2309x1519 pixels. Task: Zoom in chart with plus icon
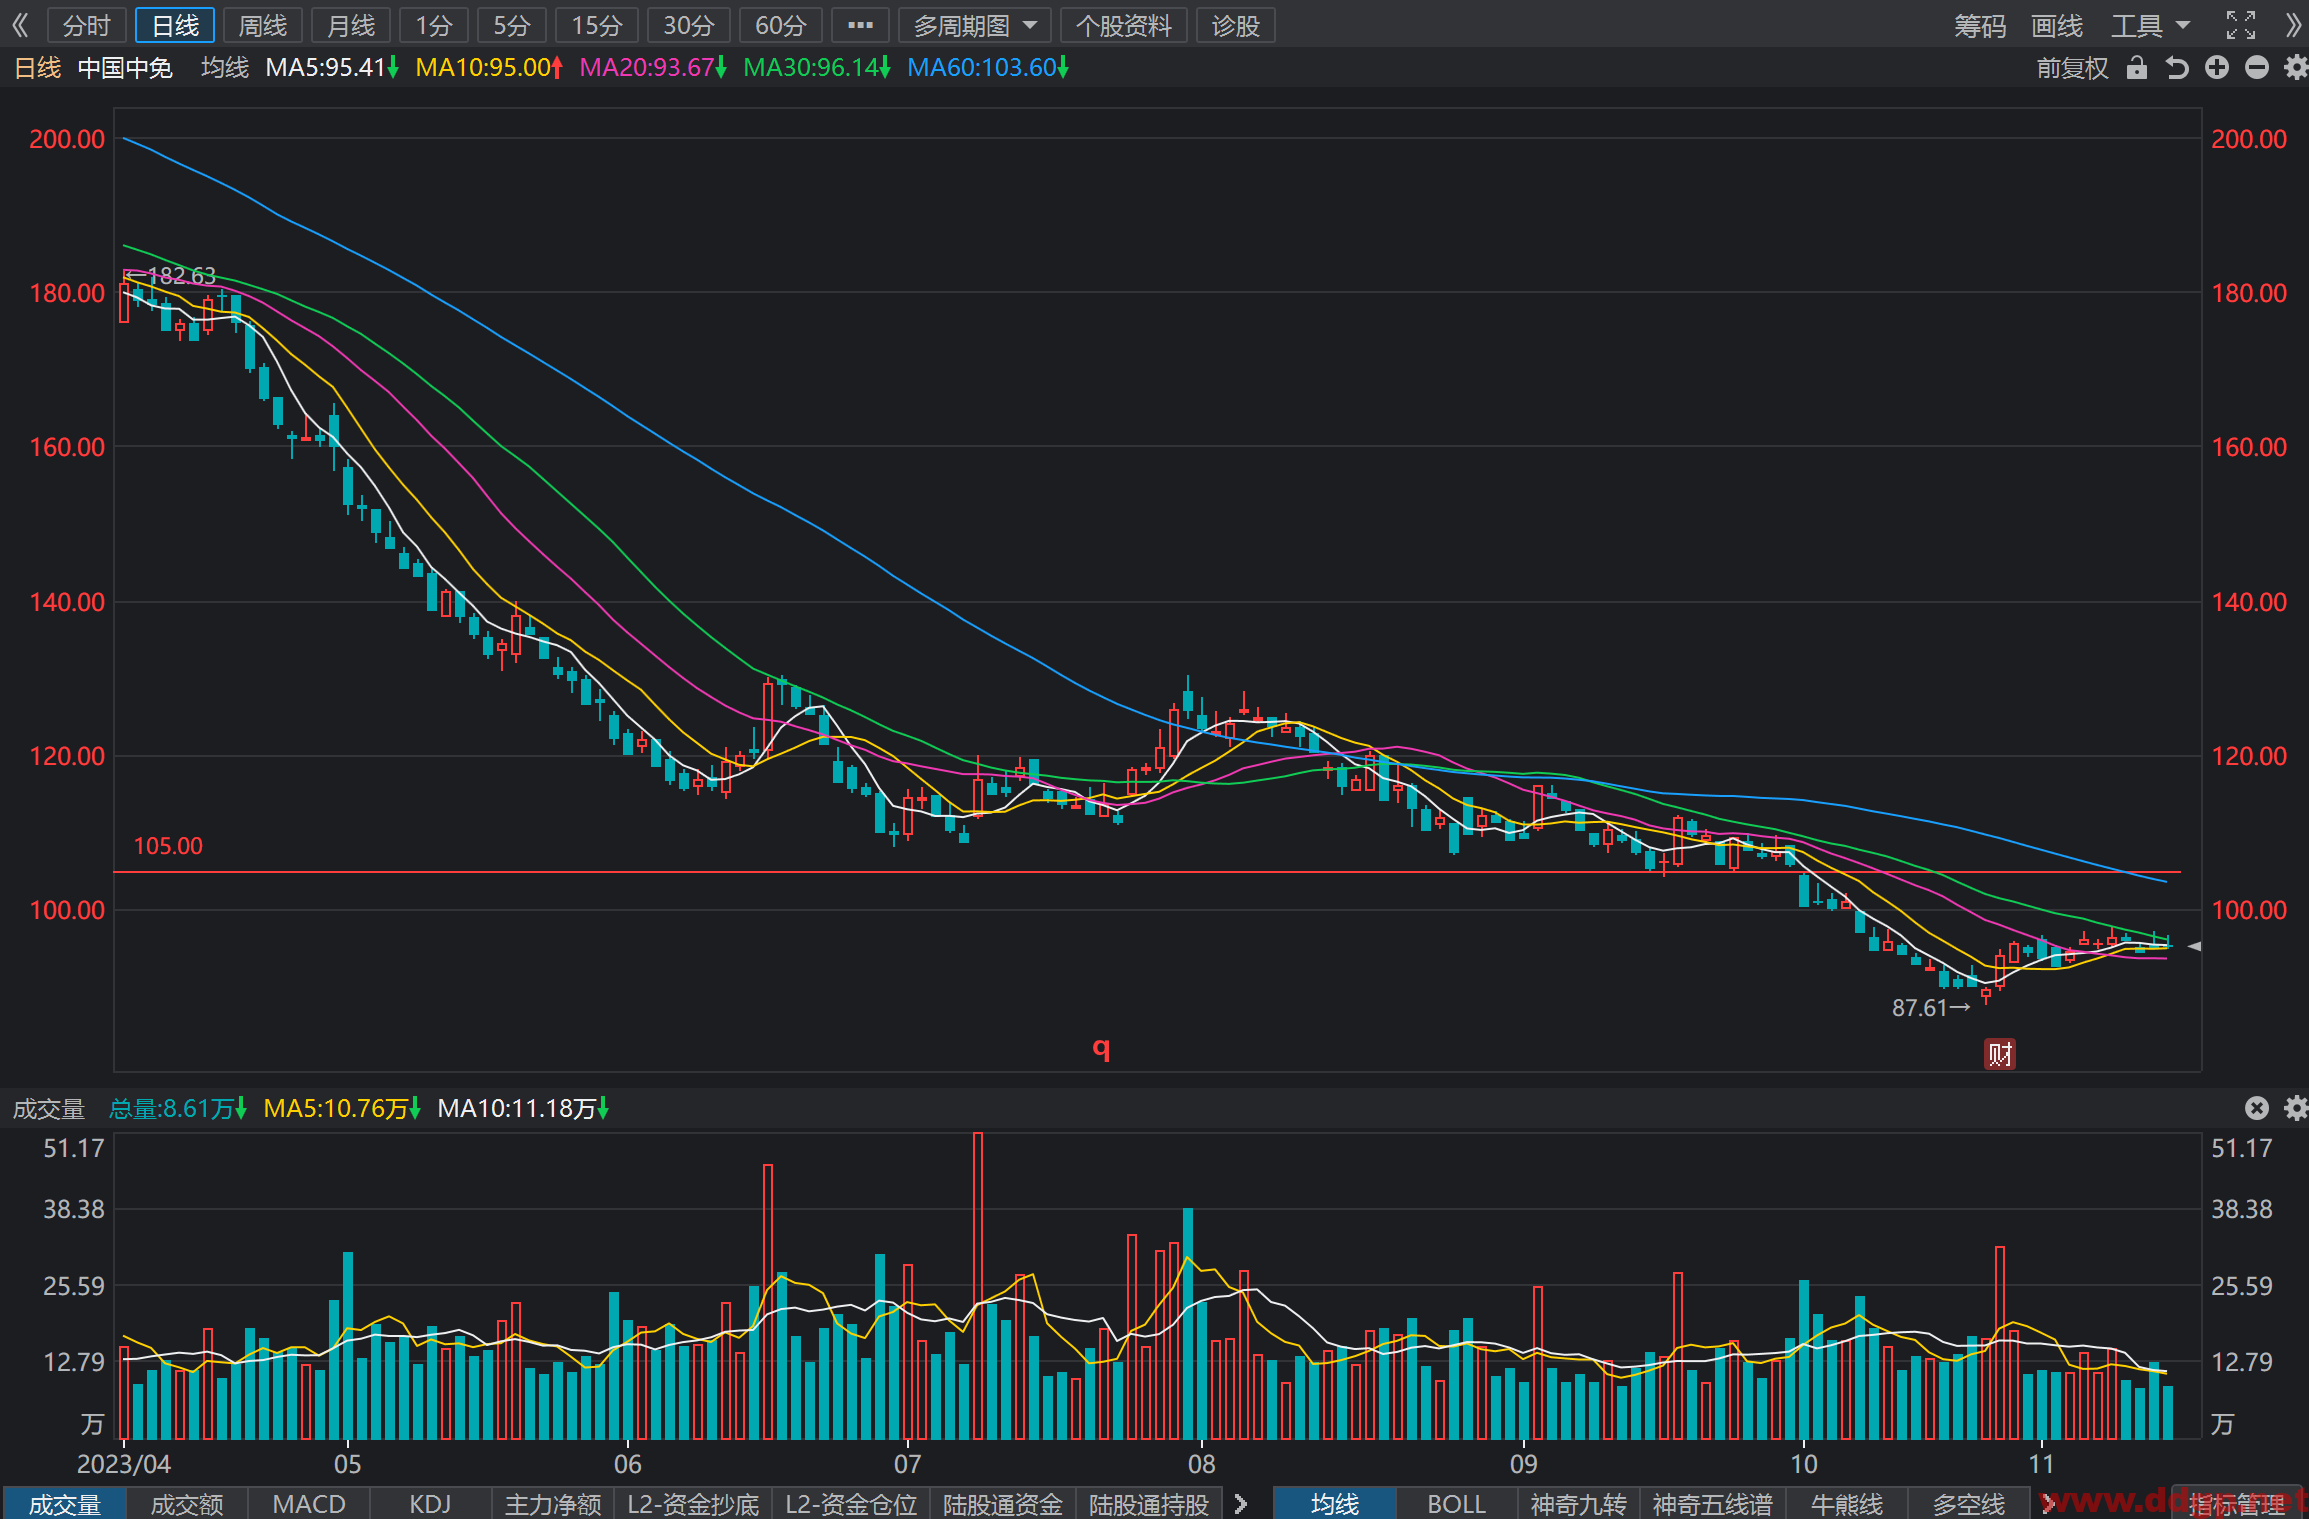[x=2217, y=67]
